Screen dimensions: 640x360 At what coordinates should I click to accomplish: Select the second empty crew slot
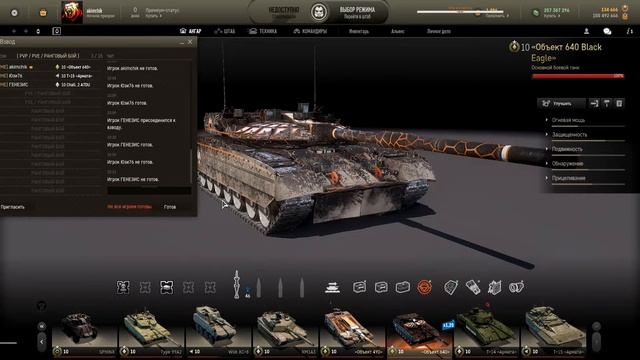point(145,287)
